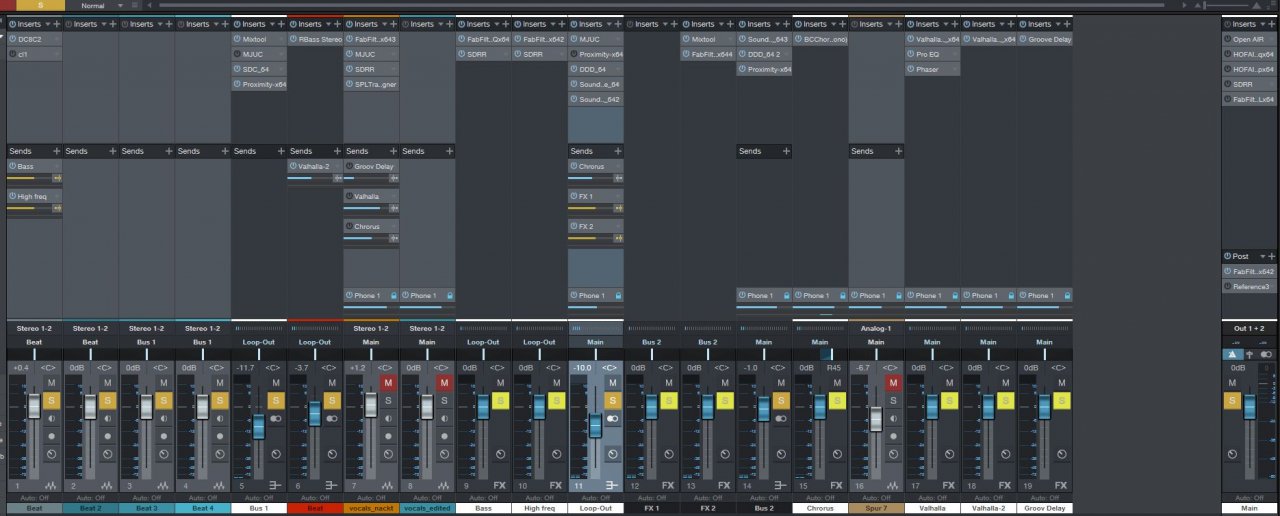Change the Out 1 + 2 output on Main
The image size is (1280, 516).
pyautogui.click(x=1249, y=328)
